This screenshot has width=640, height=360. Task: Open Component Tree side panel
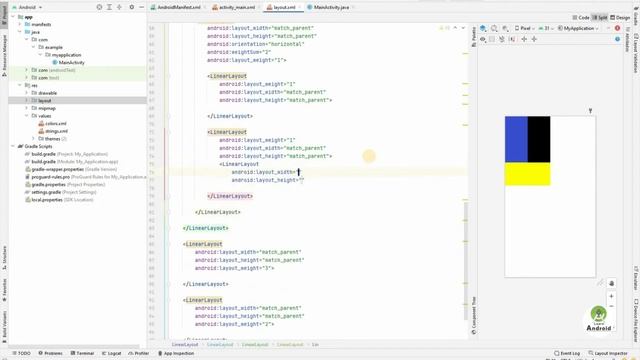click(x=473, y=316)
